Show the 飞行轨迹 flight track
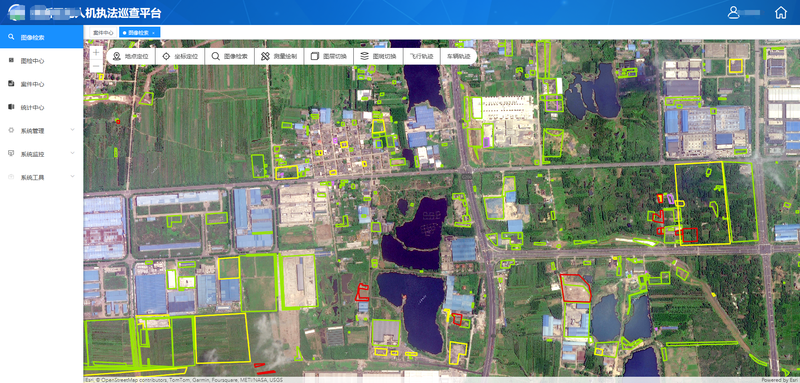This screenshot has height=383, width=800. [421, 56]
